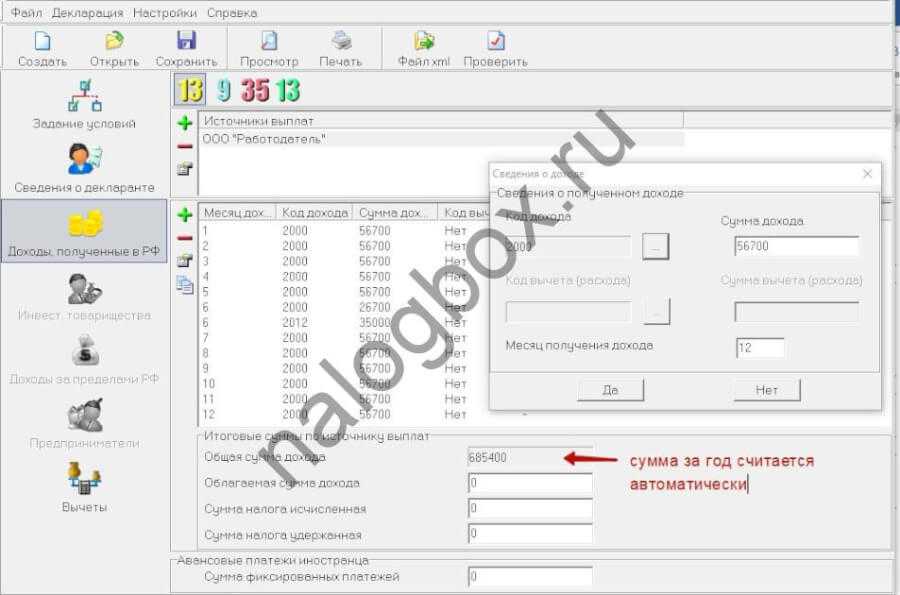
Task: Remove the payment source with the red minus
Action: pyautogui.click(x=184, y=146)
